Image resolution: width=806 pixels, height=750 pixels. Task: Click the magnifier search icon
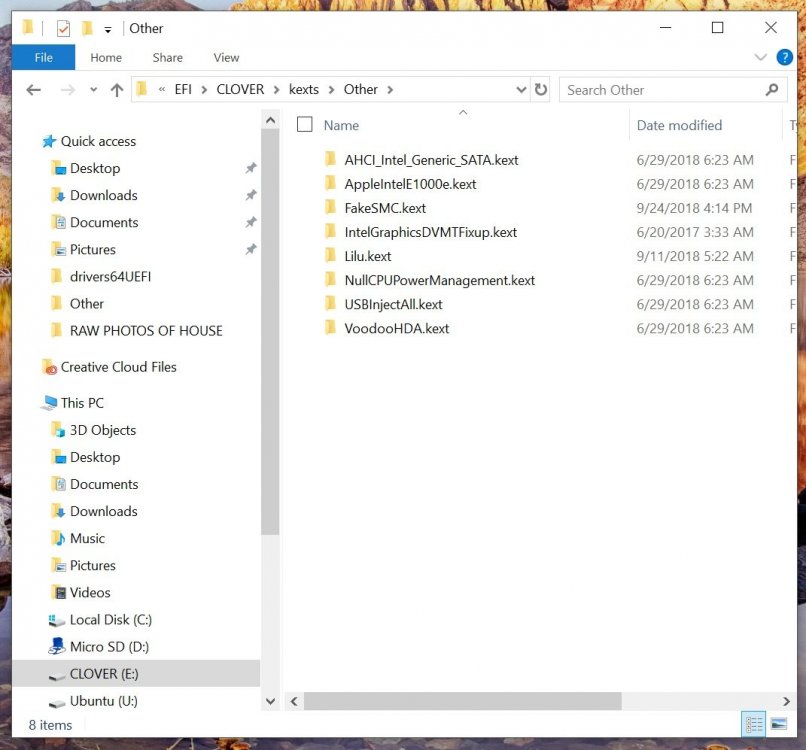pos(772,90)
